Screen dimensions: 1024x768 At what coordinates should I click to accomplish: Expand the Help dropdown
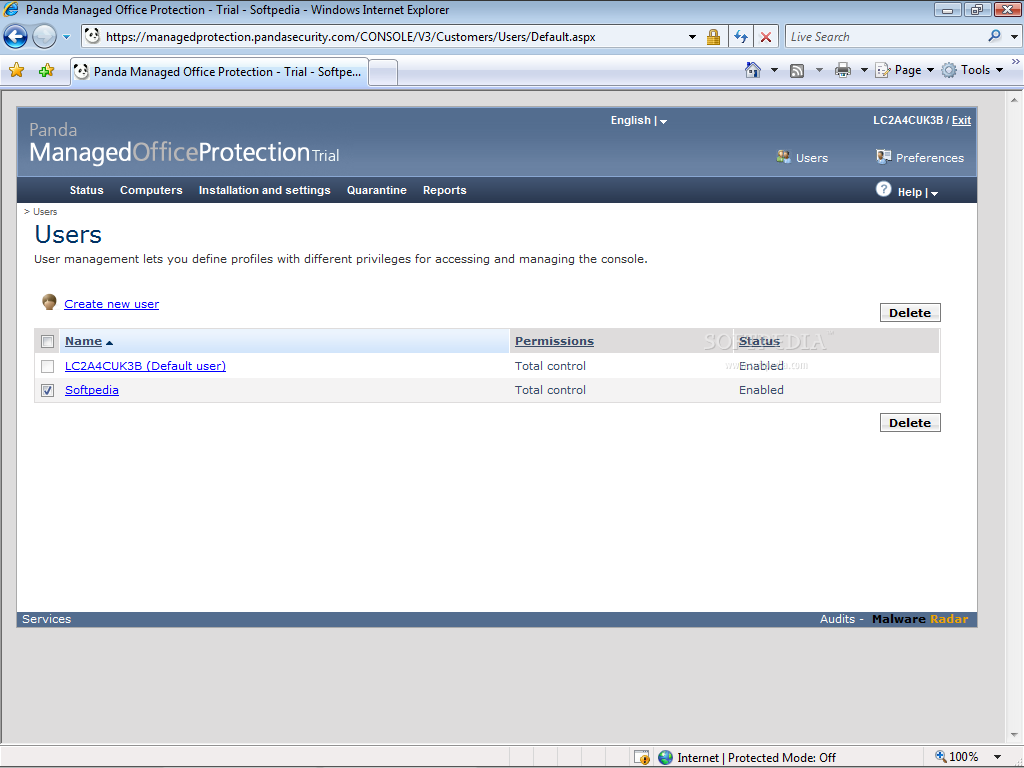click(918, 192)
